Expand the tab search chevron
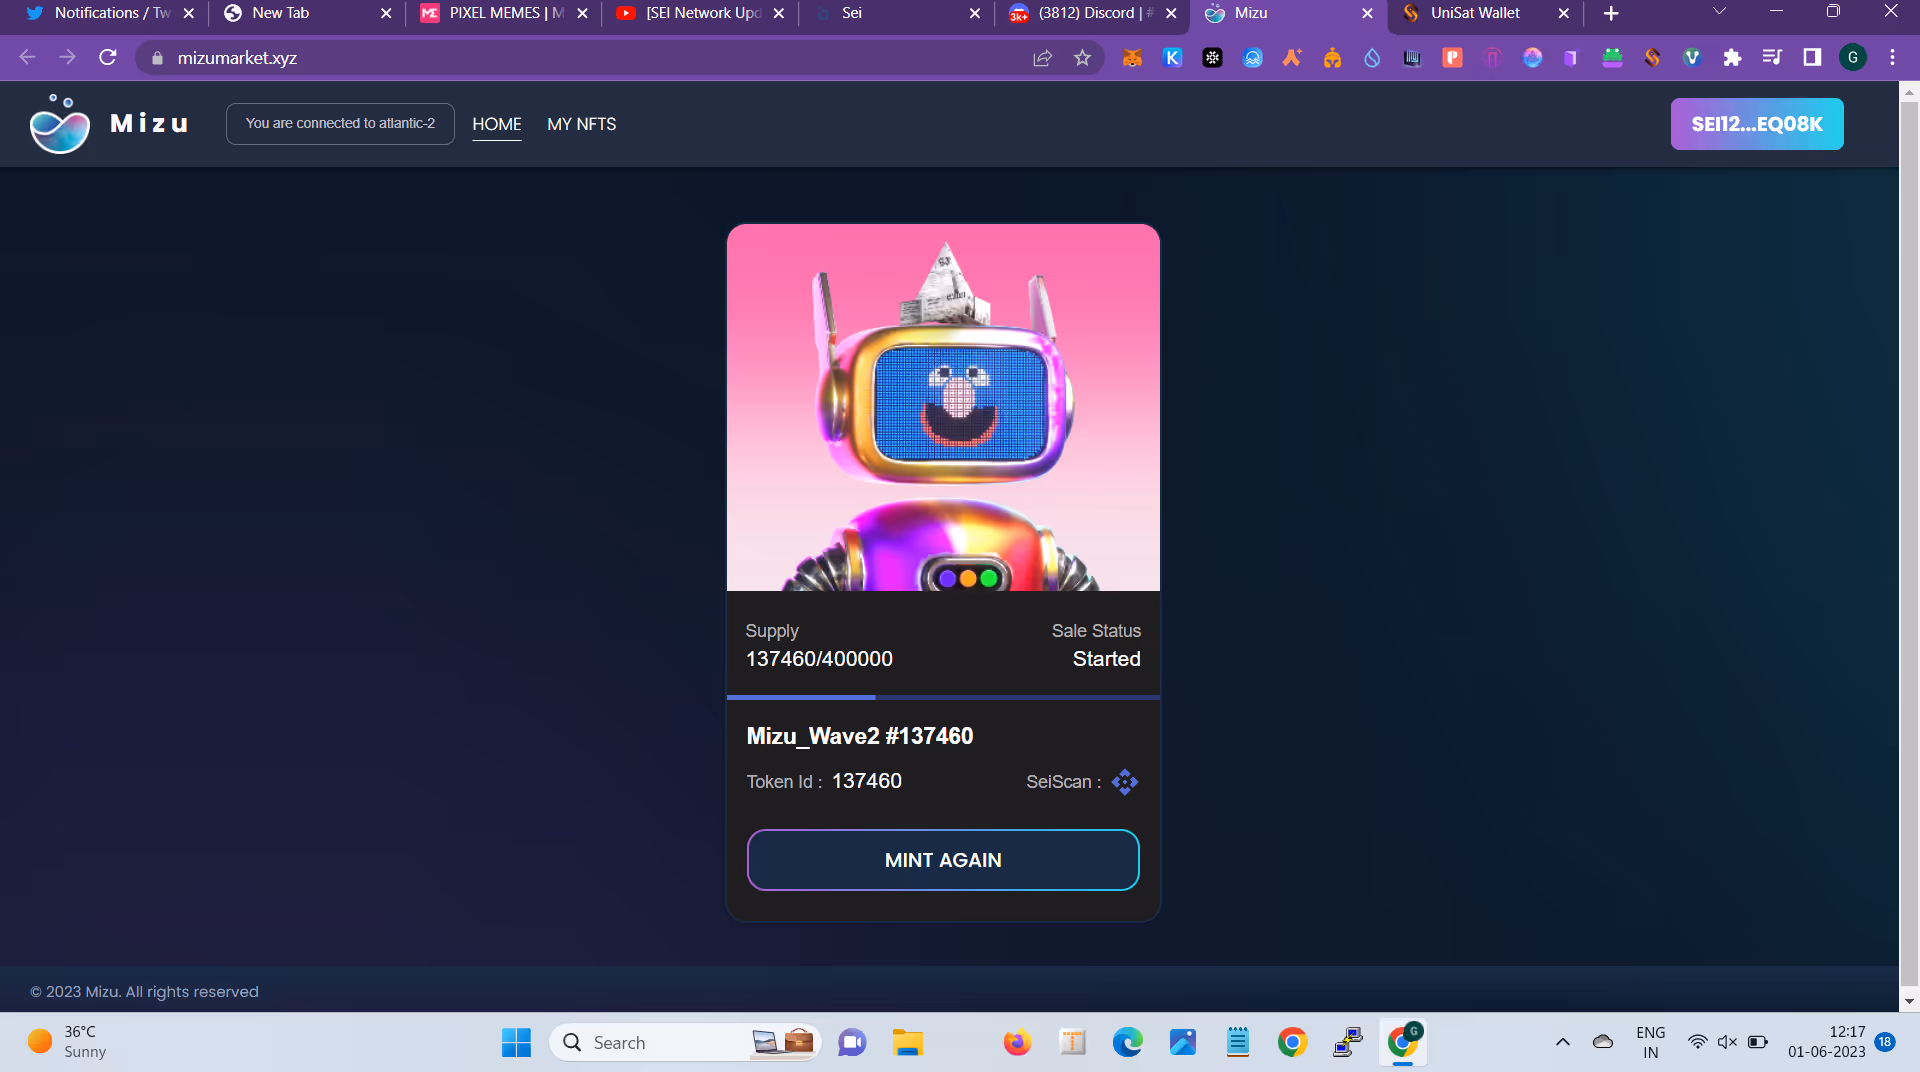The height and width of the screenshot is (1072, 1920). [1719, 13]
